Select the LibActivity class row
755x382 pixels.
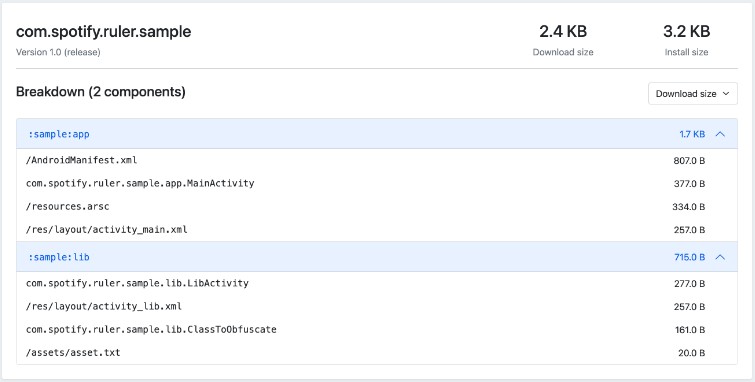pyautogui.click(x=377, y=283)
